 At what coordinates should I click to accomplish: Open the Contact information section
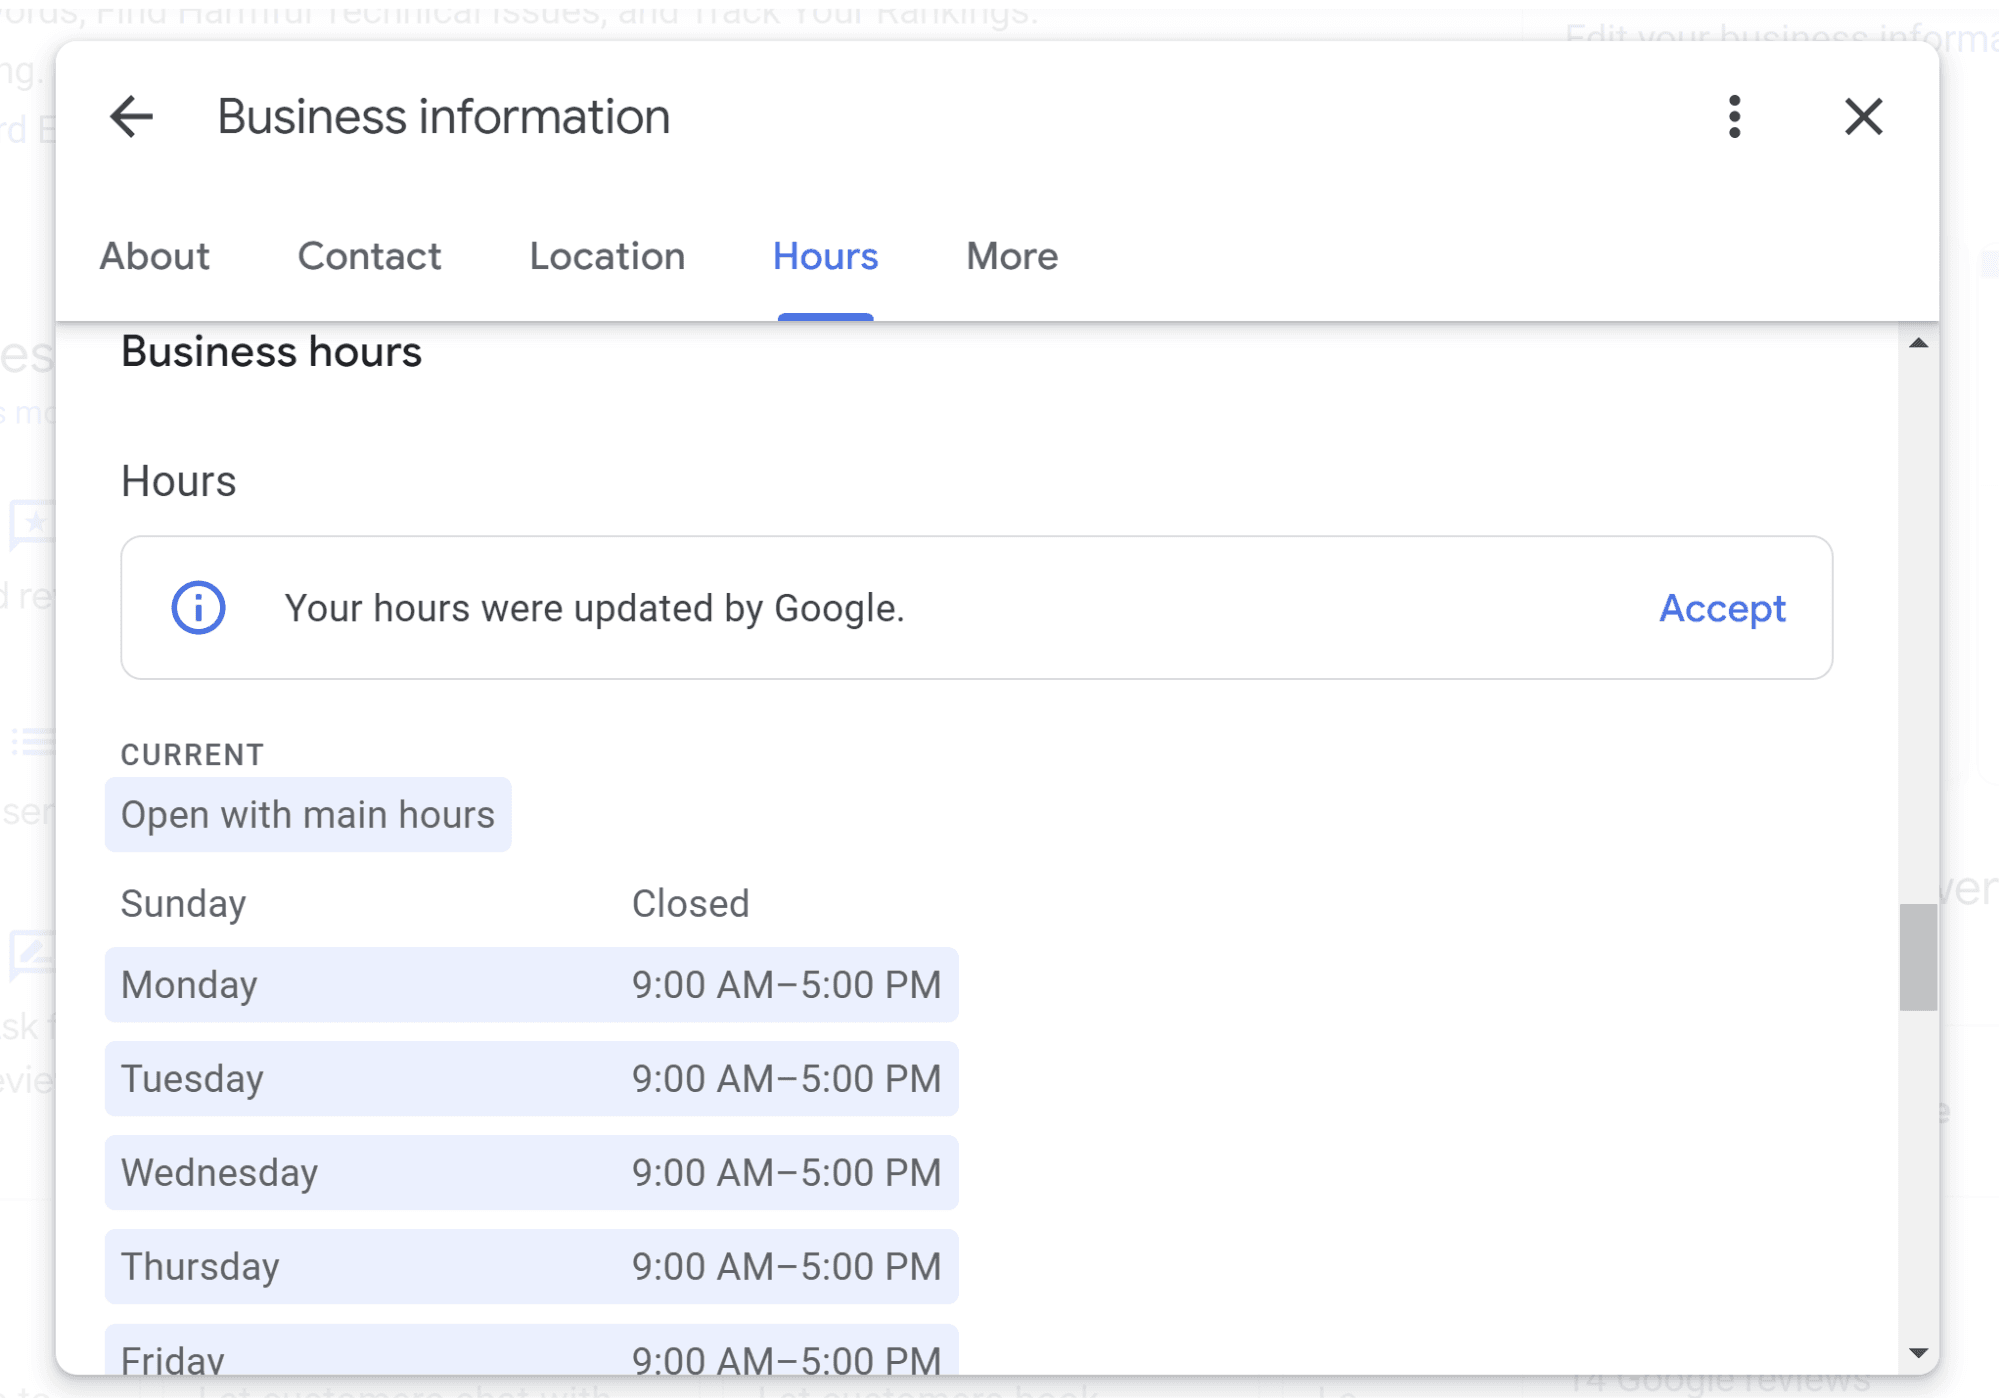(369, 257)
